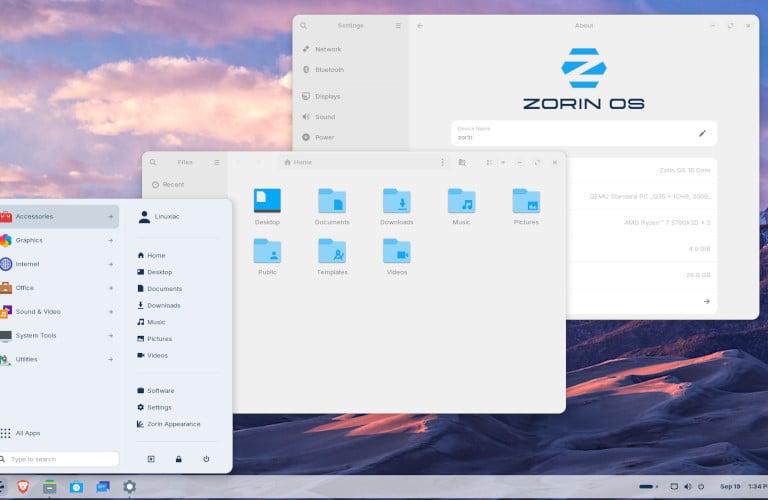Open the Pictures folder in Files window
The width and height of the screenshot is (768, 500).
pos(526,206)
